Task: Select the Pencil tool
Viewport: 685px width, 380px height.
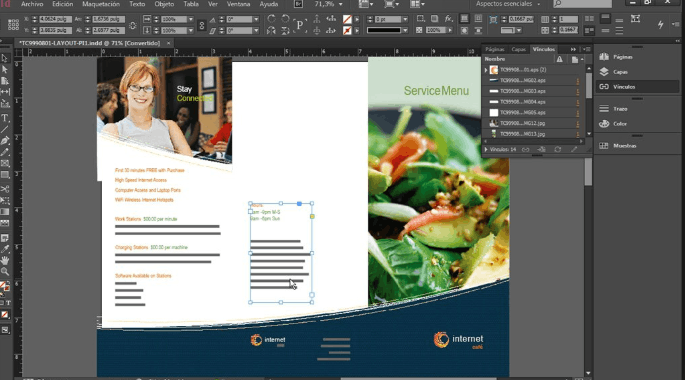Action: (x=5, y=152)
